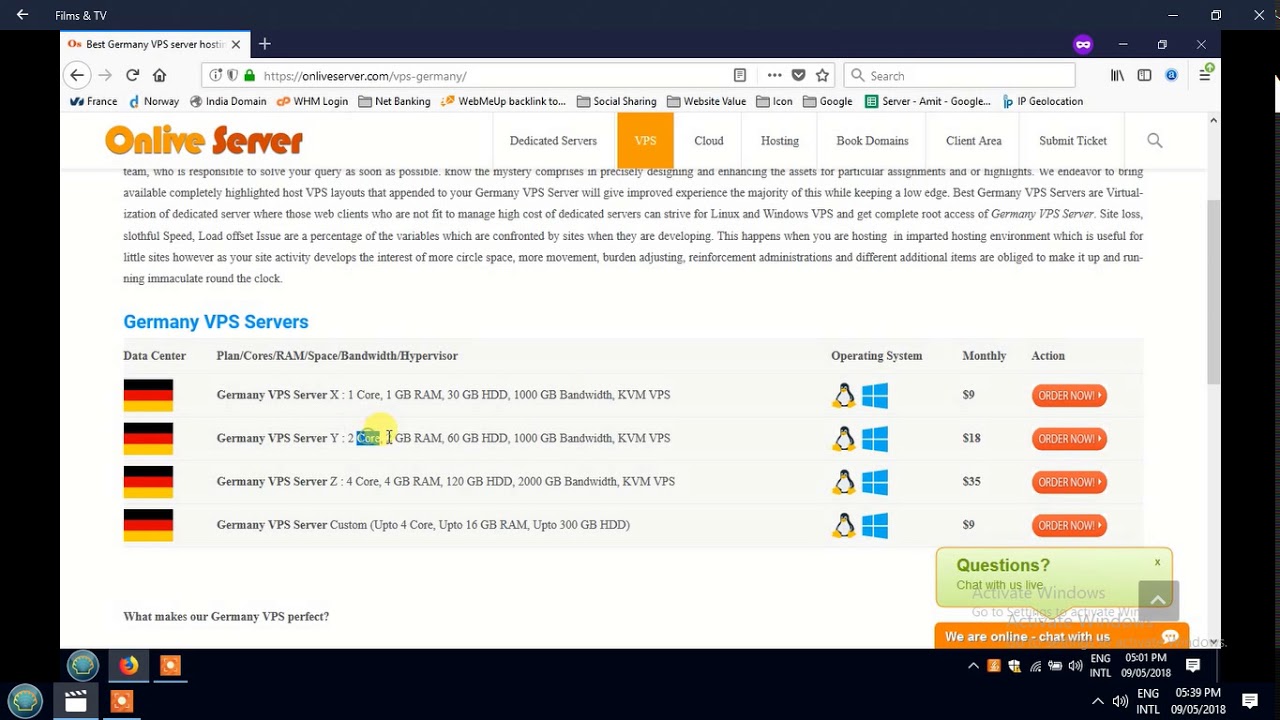Click the Onlive Server logo

204,141
